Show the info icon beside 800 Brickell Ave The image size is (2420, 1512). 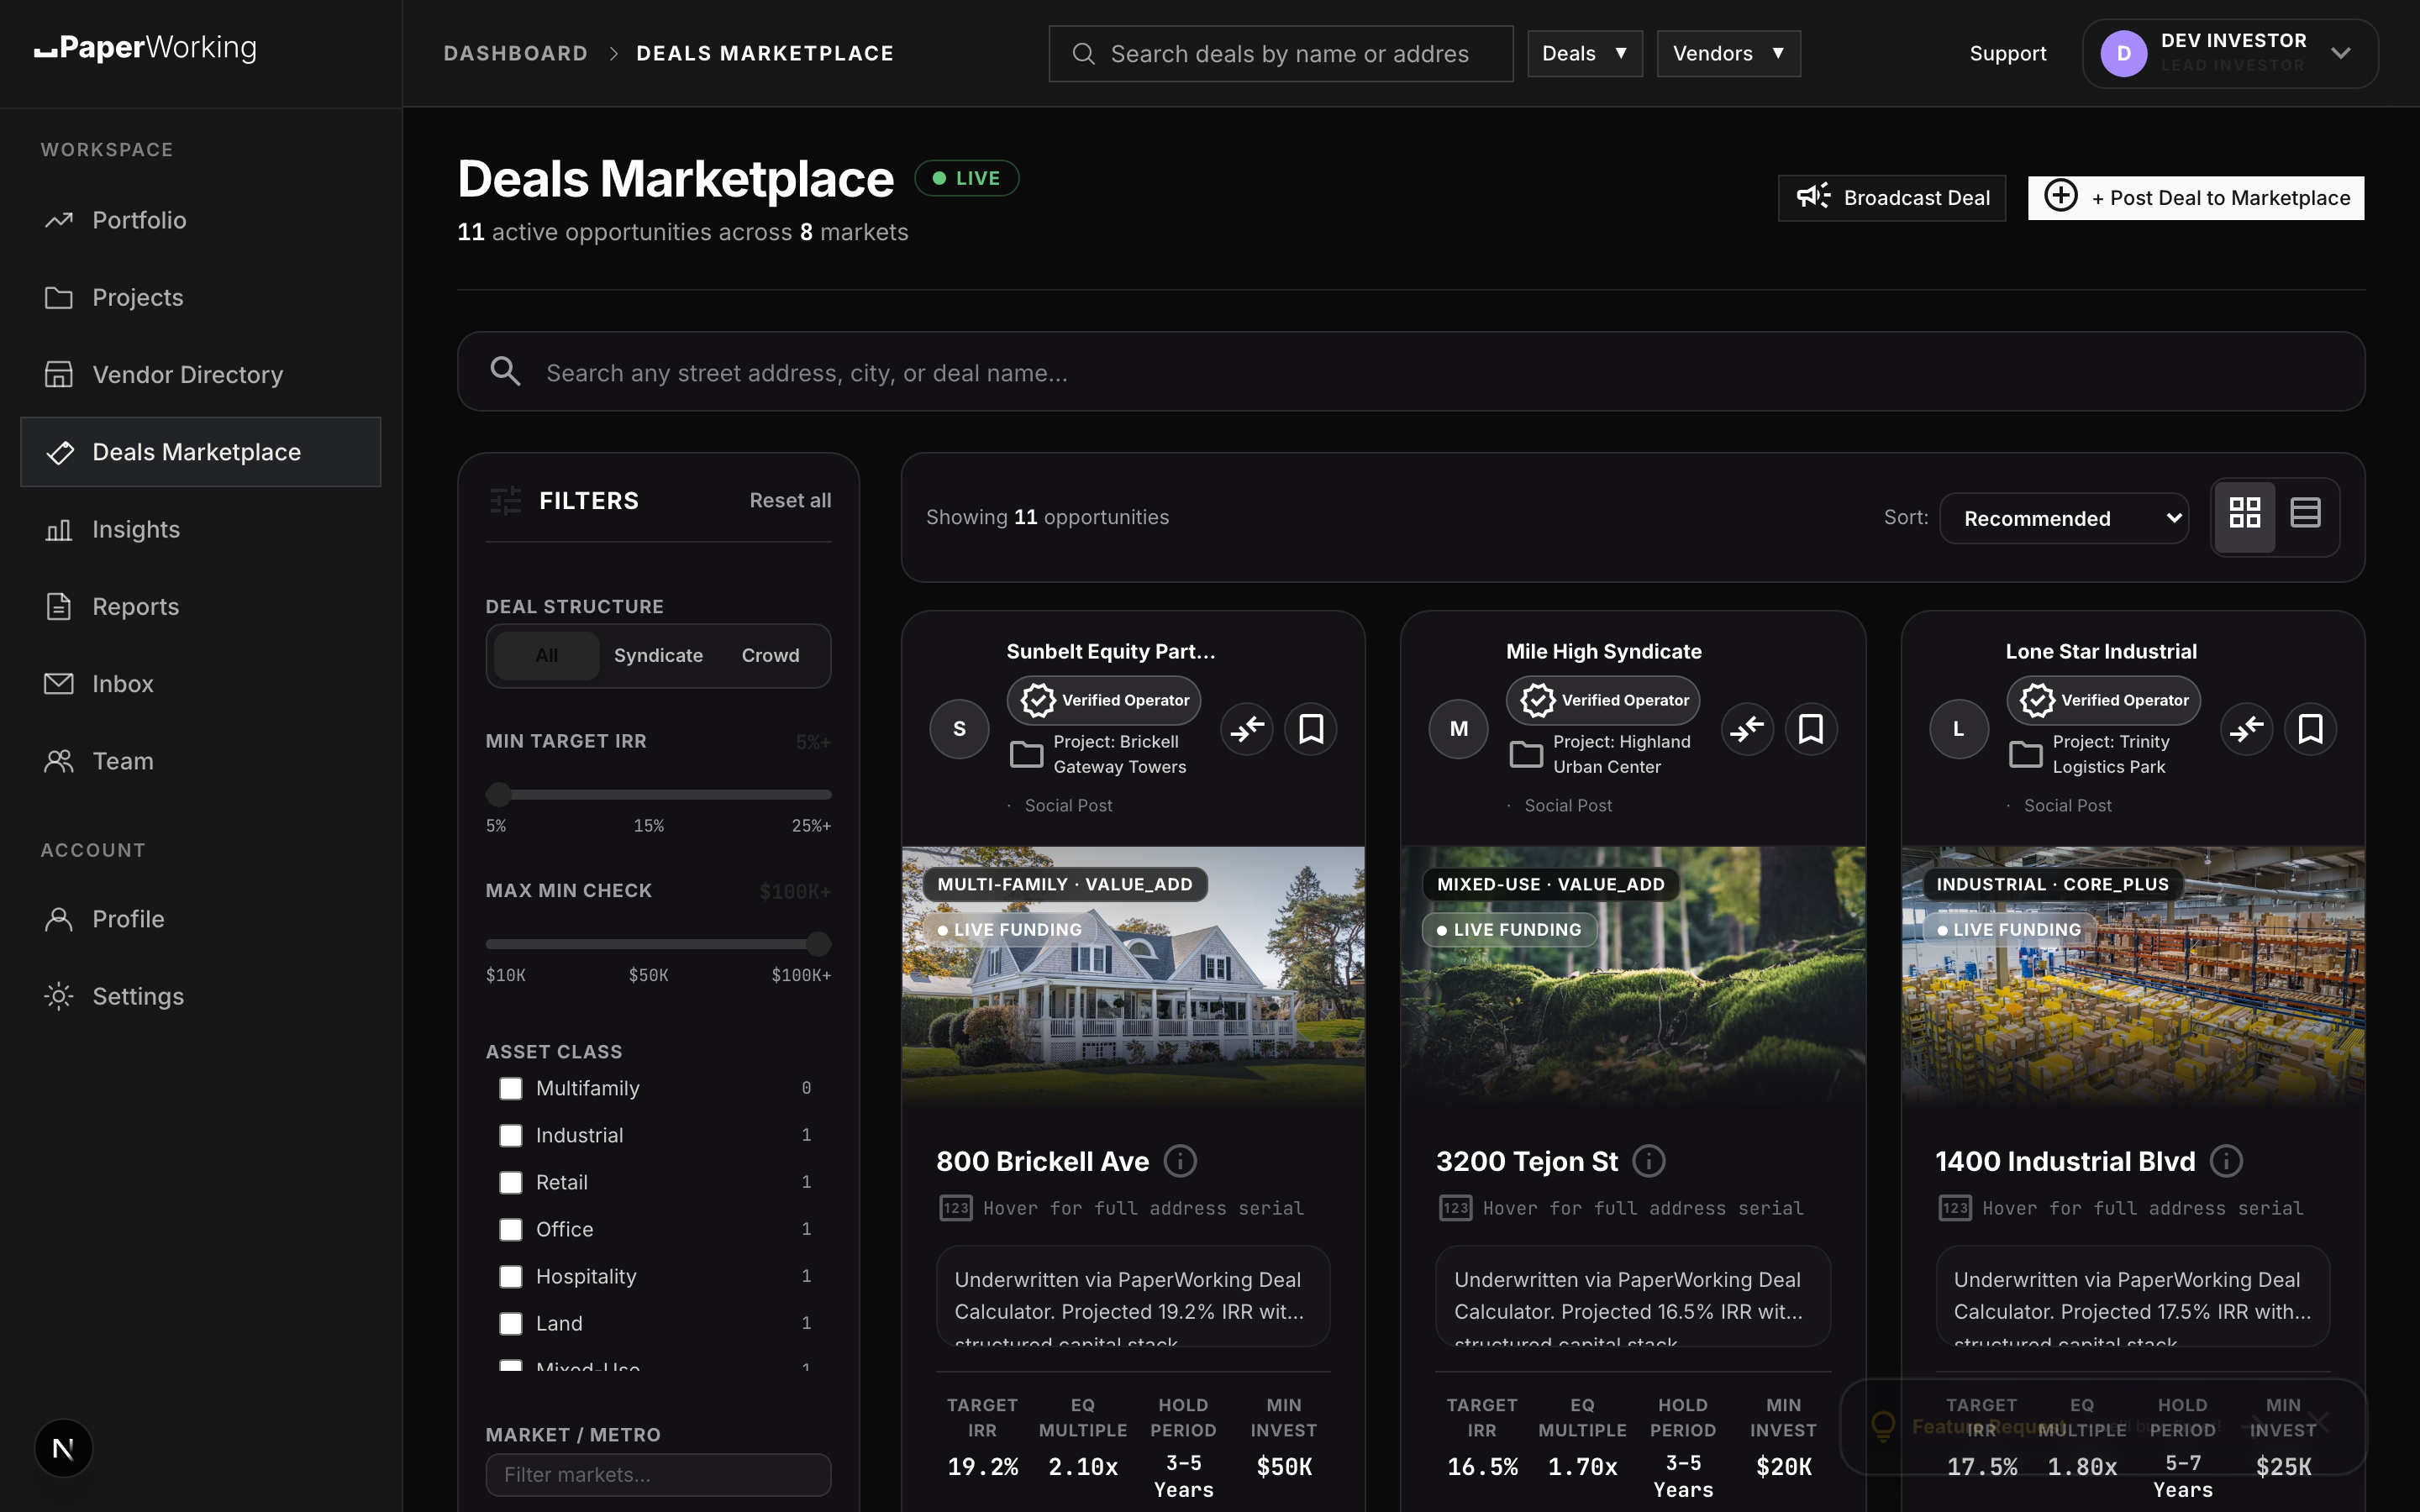click(1181, 1161)
